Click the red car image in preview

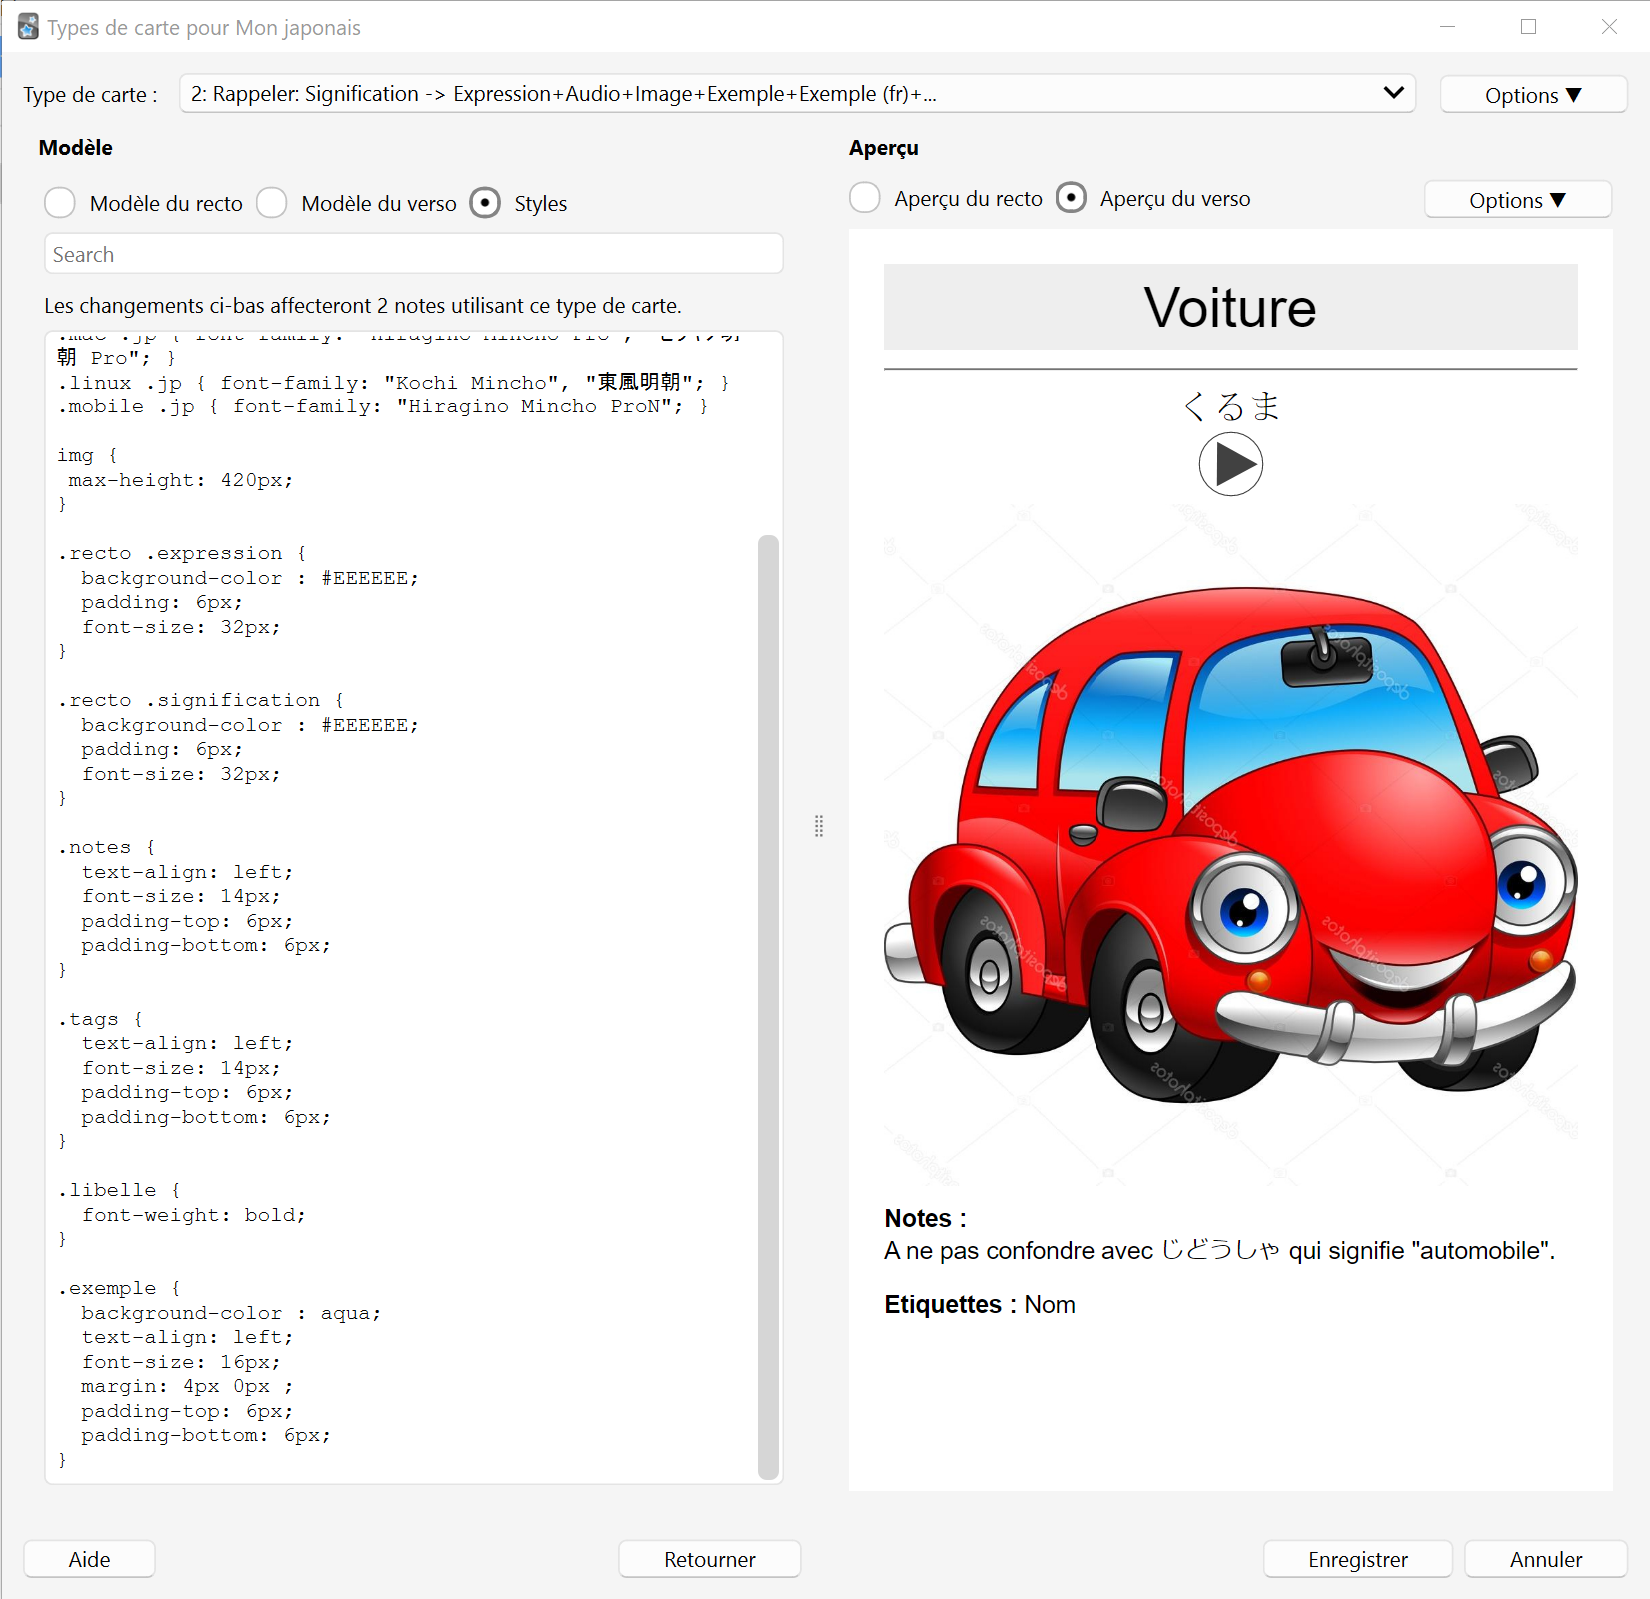point(1230,845)
